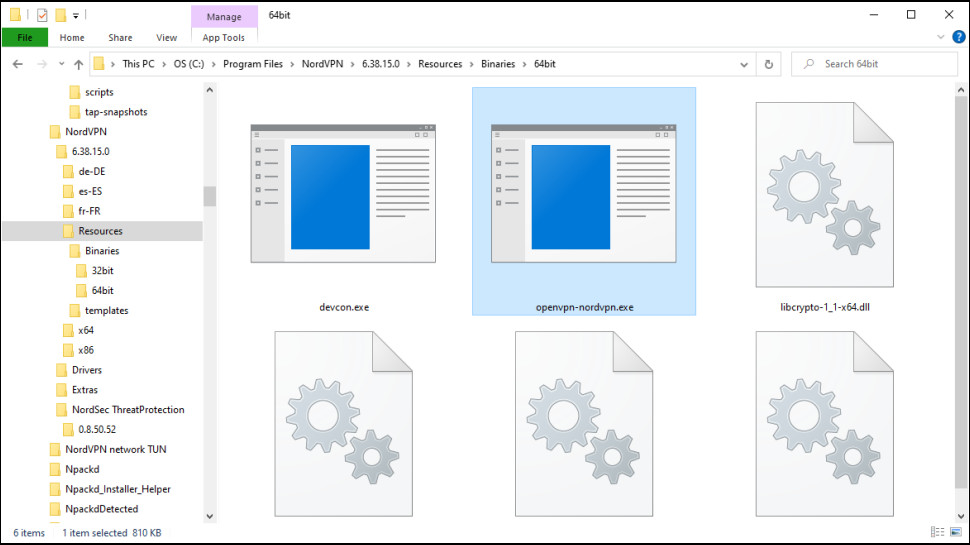
Task: Select 0.8.50.52 folder in tree
Action: [x=97, y=429]
